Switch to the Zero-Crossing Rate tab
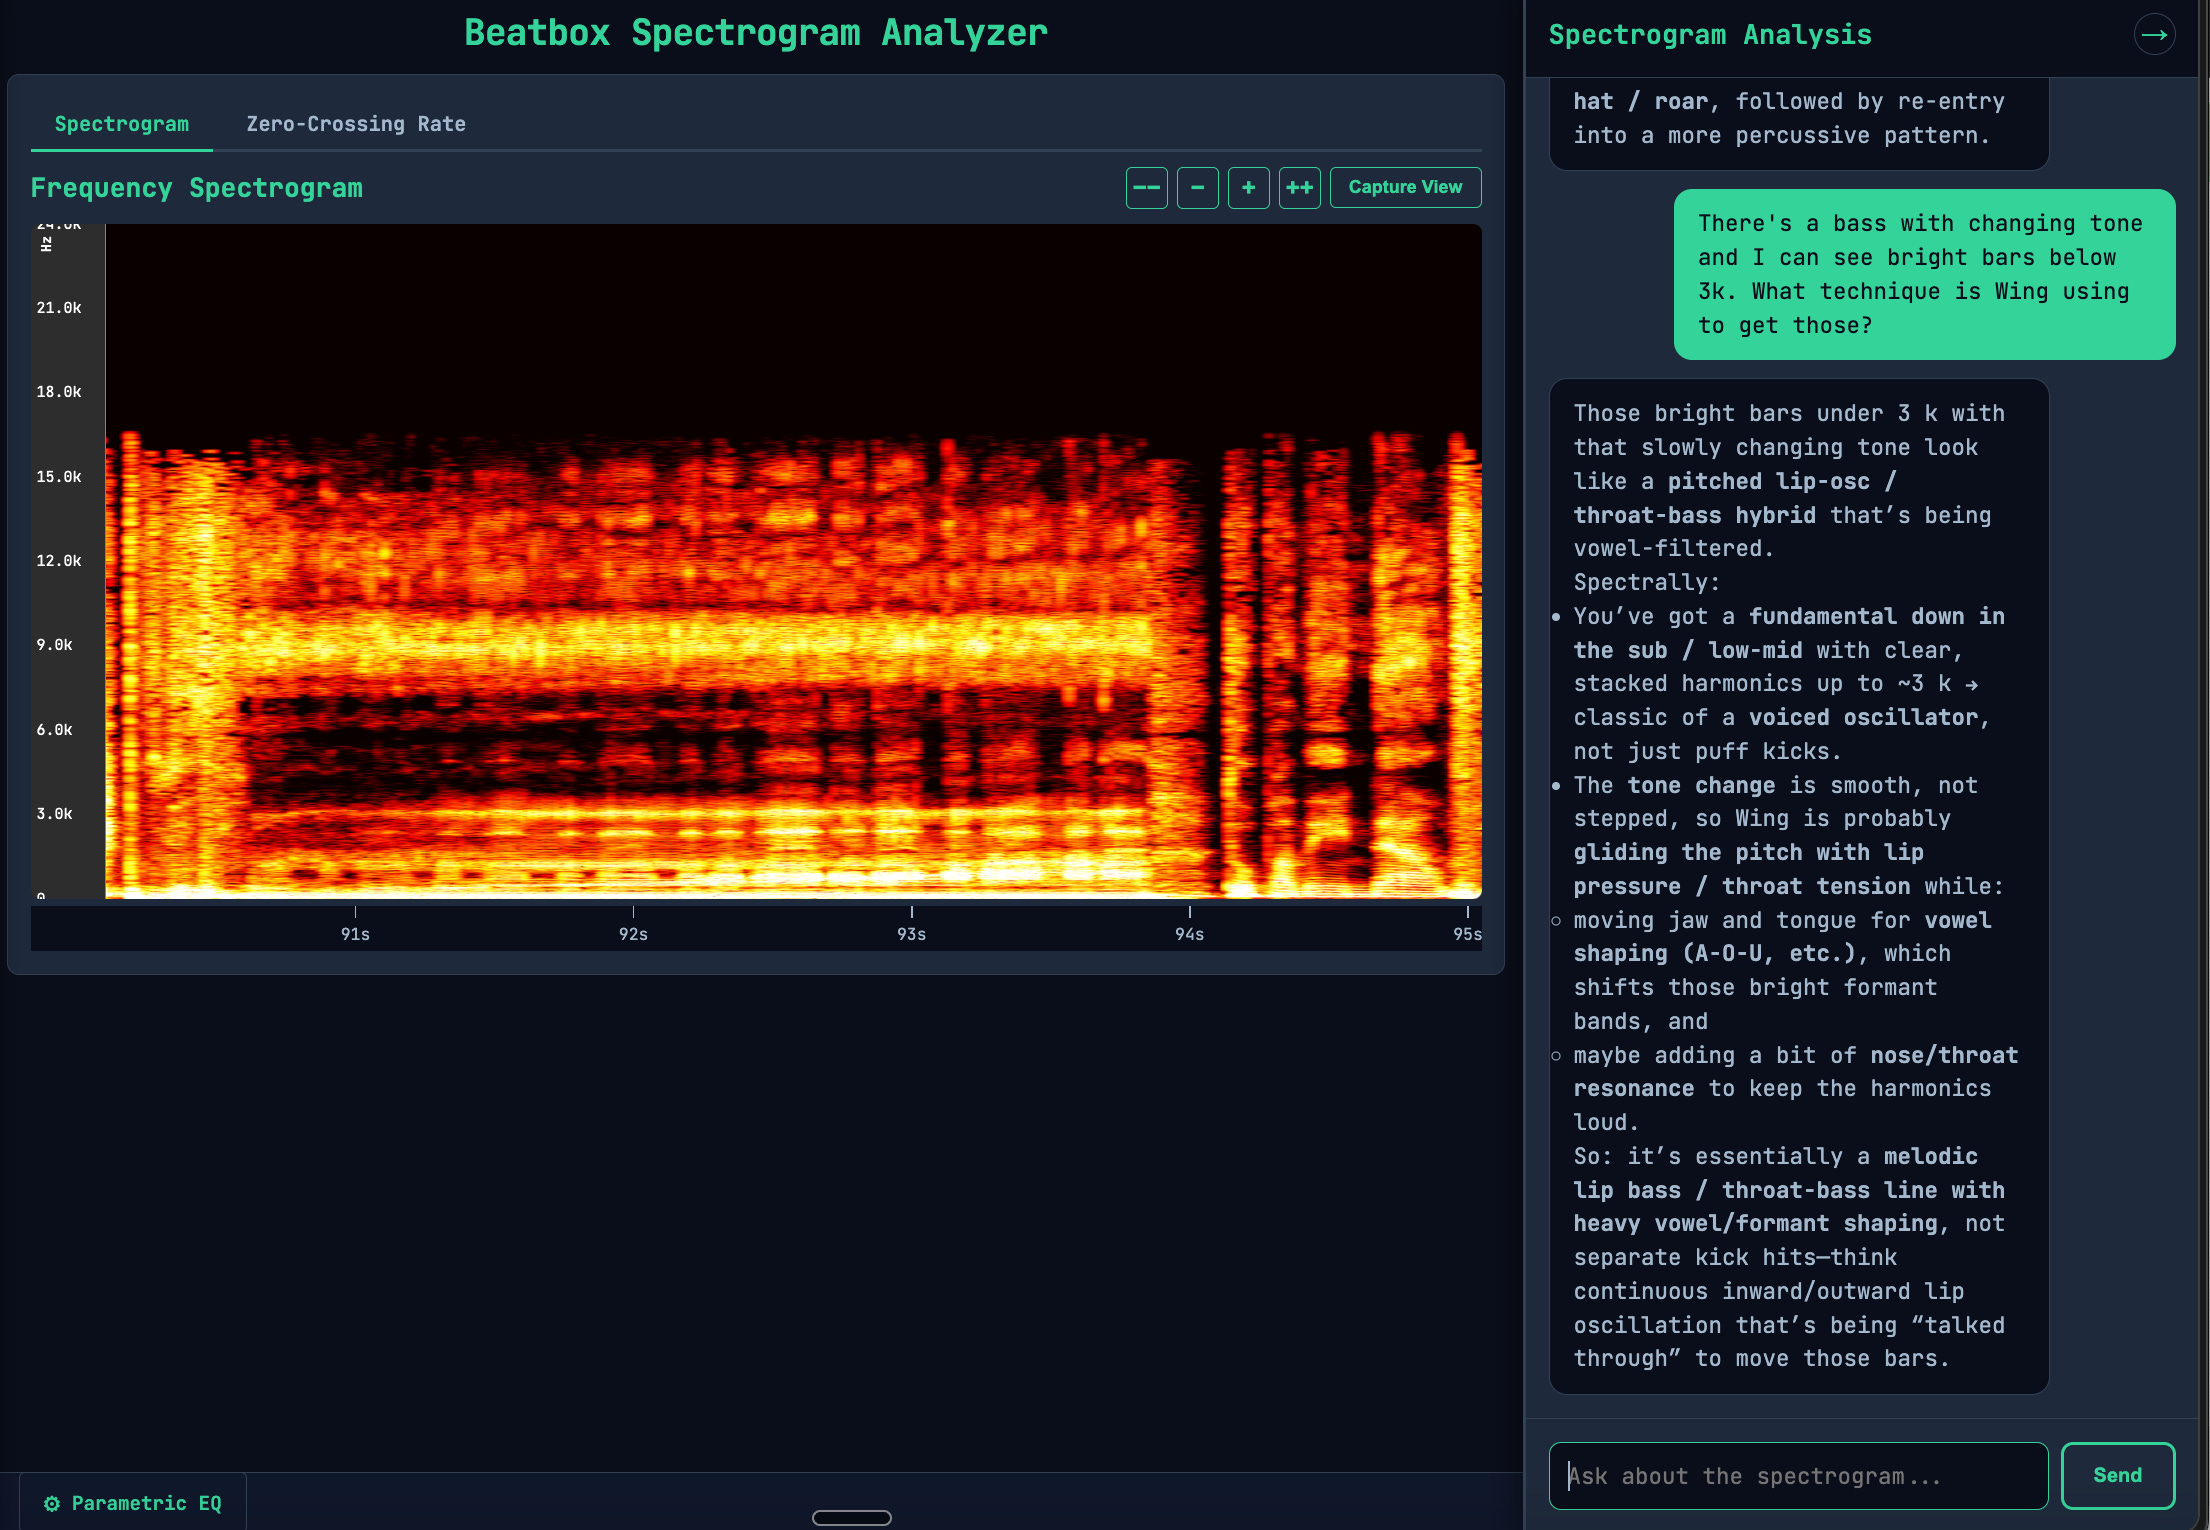Screen dimensions: 2210x1530 pyautogui.click(x=356, y=124)
